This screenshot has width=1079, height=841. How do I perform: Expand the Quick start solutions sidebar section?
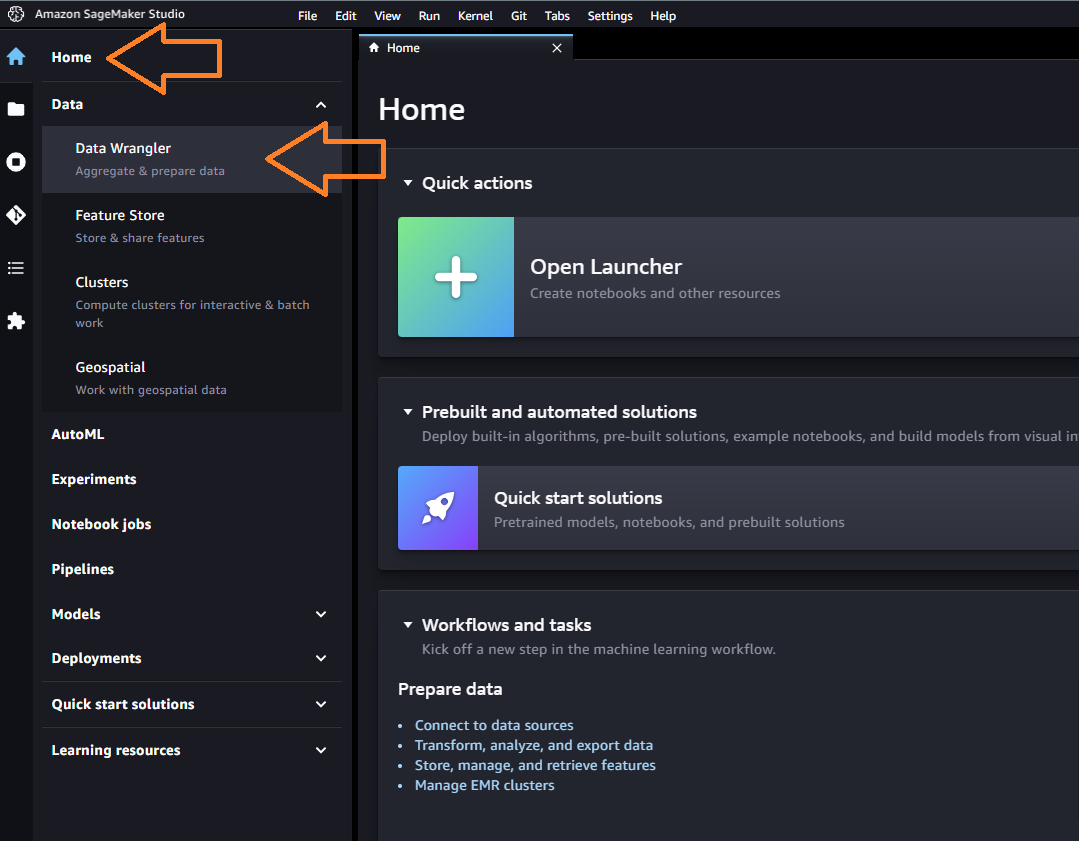pos(321,704)
